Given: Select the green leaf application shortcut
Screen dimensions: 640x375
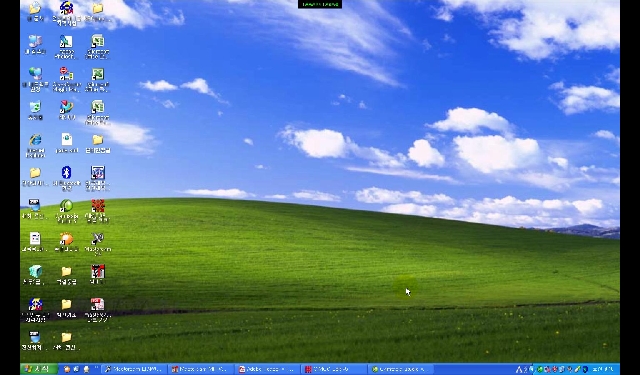Looking at the screenshot, I should pos(66,211).
